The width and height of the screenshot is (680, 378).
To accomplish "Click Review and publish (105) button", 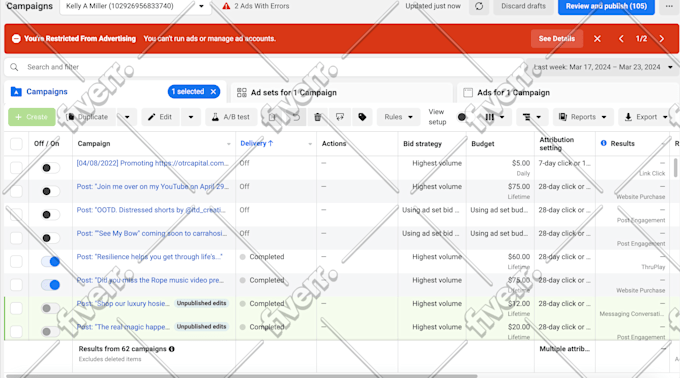I will (x=606, y=7).
